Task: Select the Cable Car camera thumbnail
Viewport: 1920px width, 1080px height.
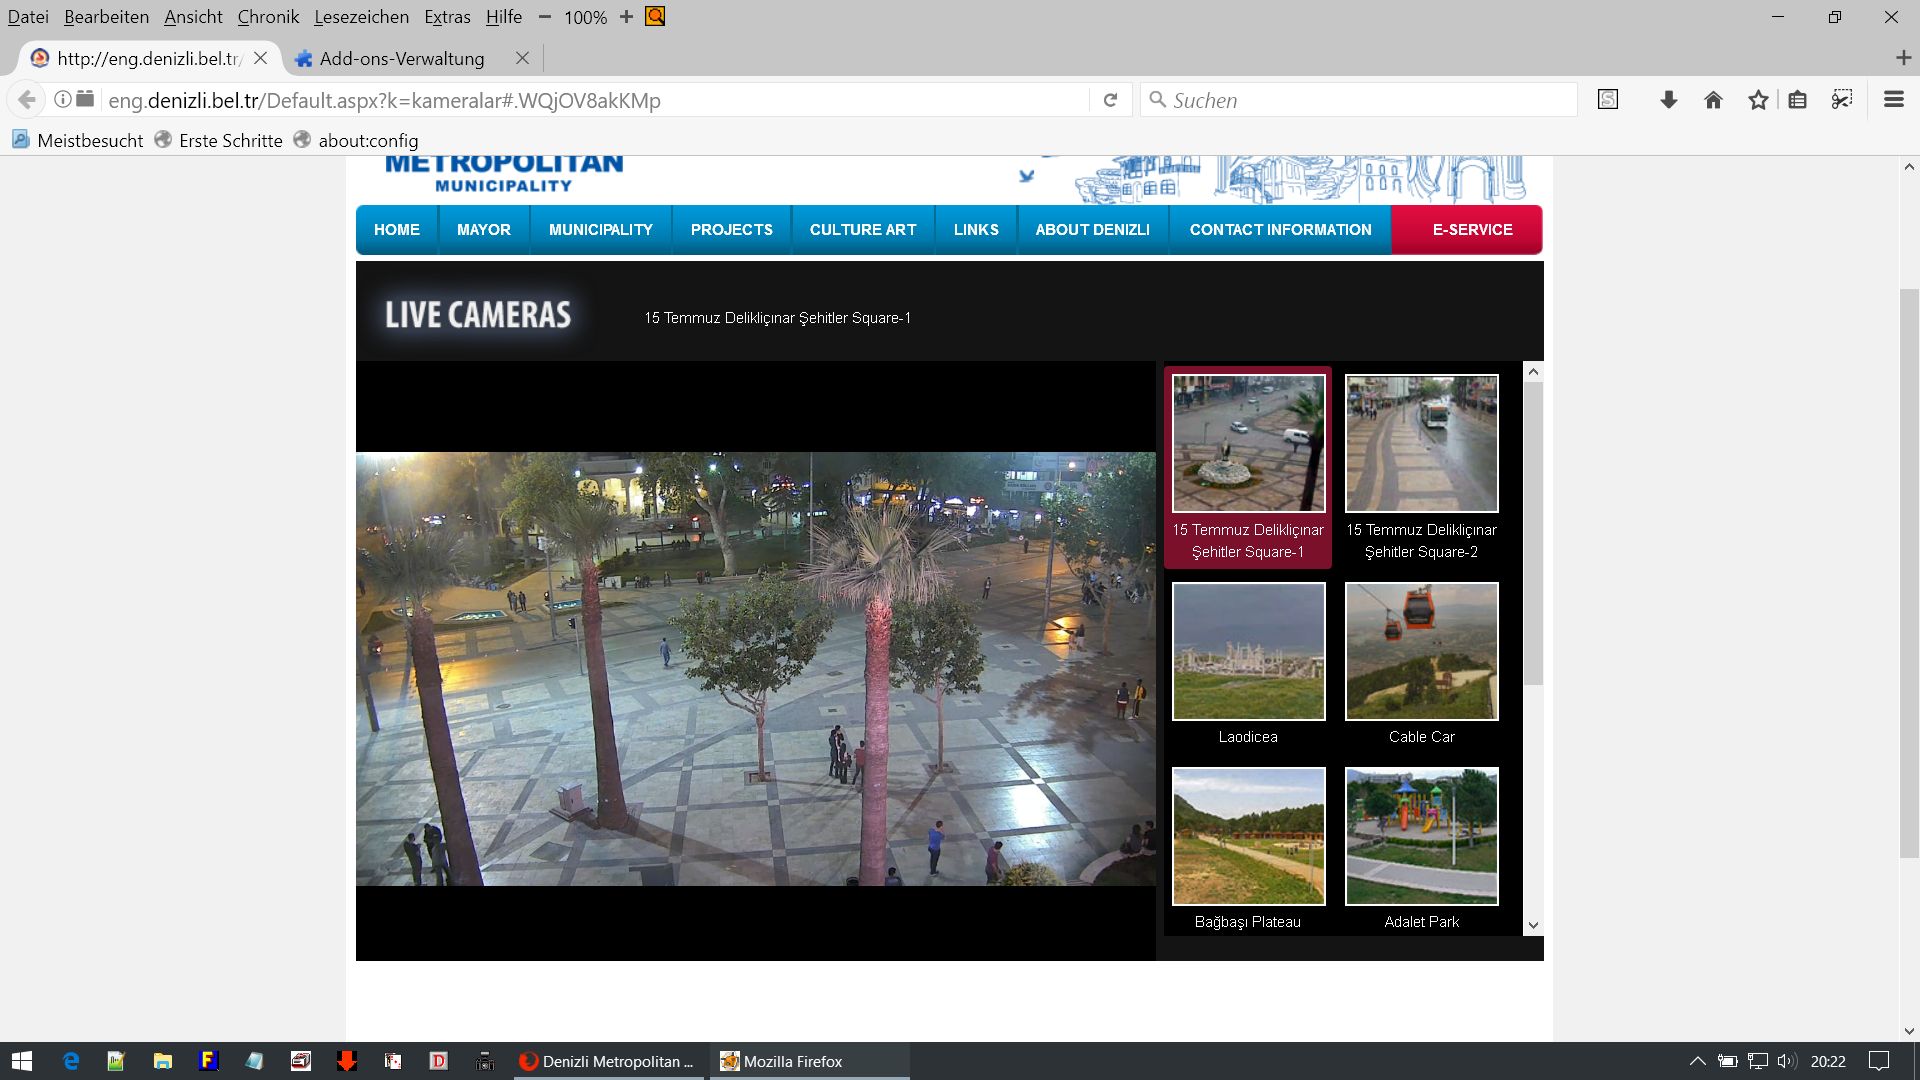Action: [x=1421, y=652]
